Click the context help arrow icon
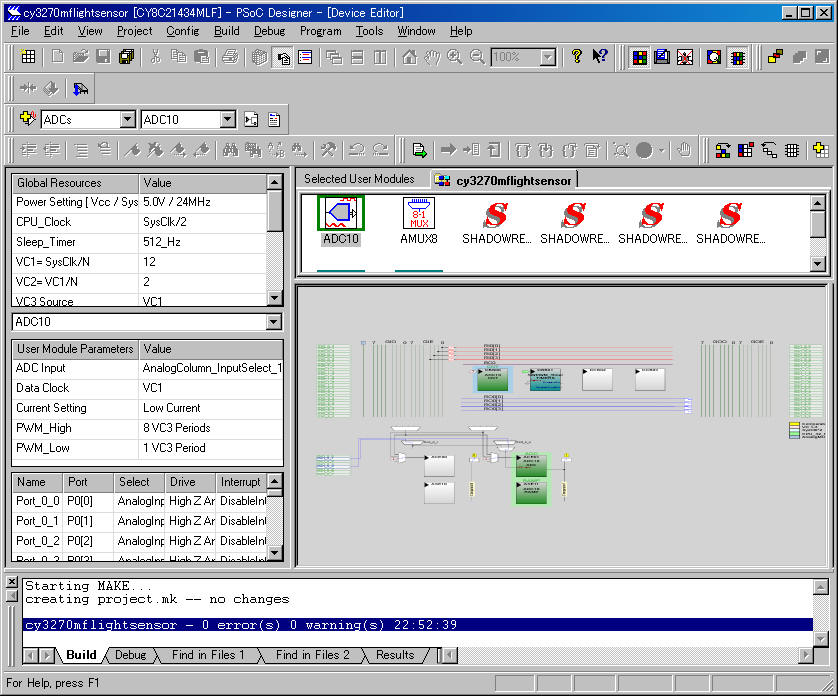Viewport: 838px width, 696px height. click(600, 56)
